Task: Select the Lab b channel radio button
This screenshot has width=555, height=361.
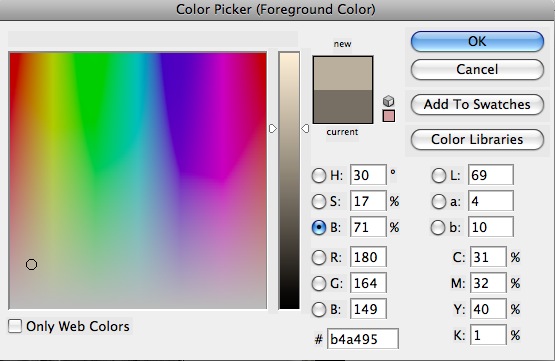Action: [x=438, y=227]
